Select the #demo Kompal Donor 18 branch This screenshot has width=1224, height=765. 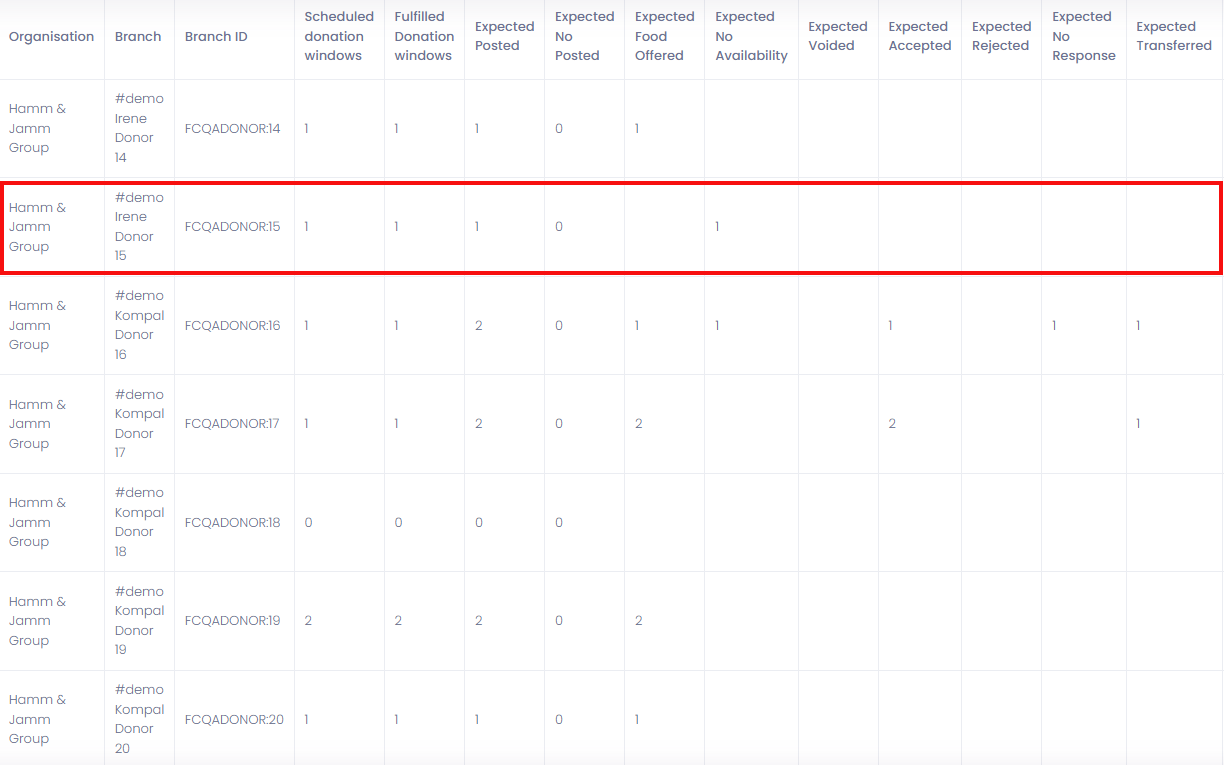[139, 522]
